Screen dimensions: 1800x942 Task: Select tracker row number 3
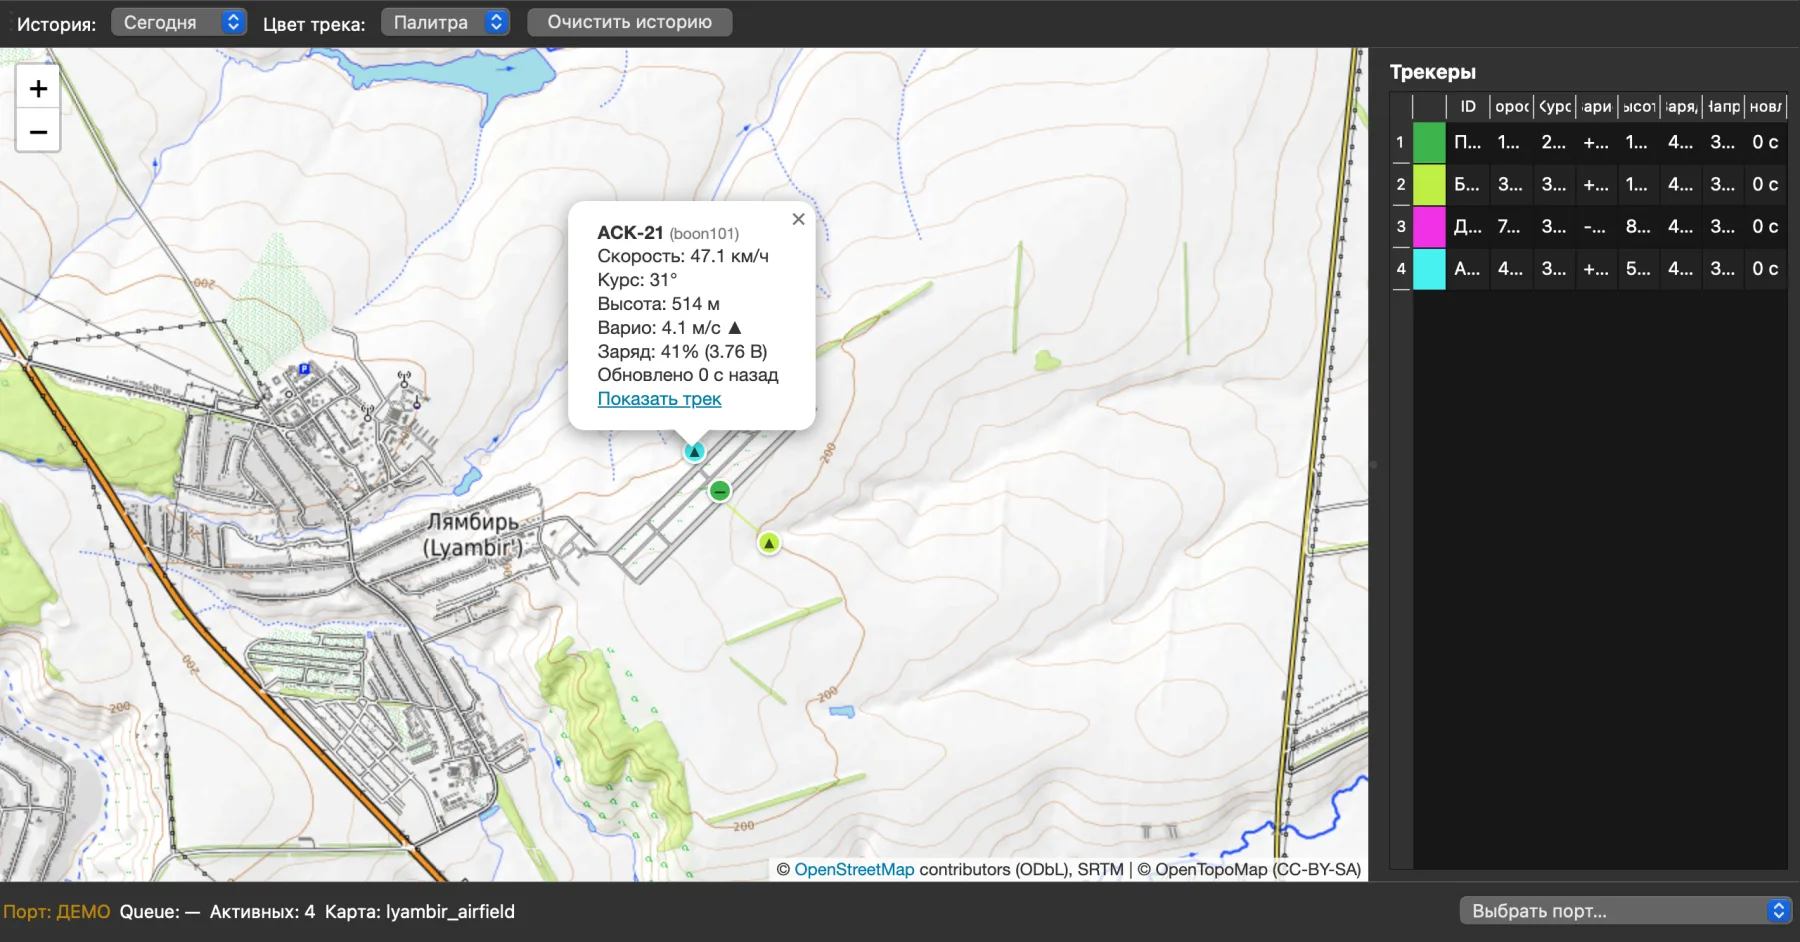[1400, 226]
